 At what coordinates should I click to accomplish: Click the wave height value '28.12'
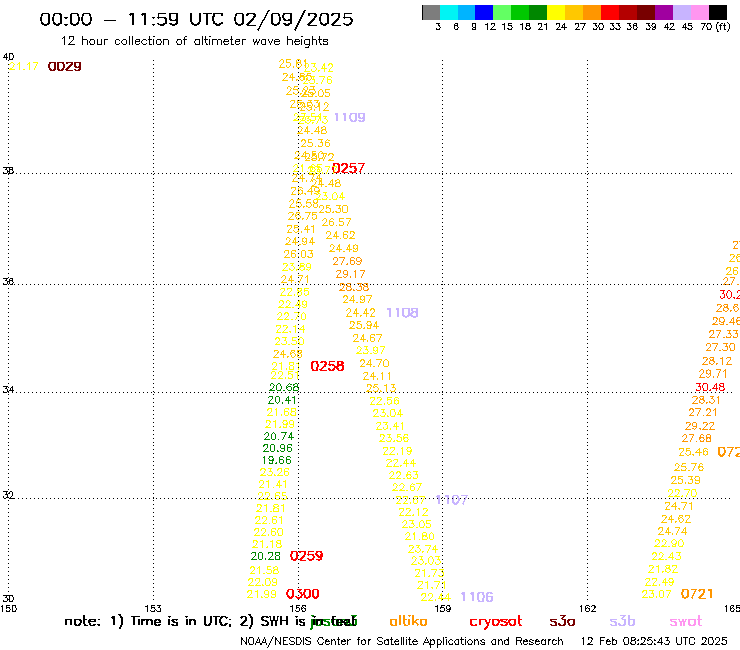(x=717, y=361)
